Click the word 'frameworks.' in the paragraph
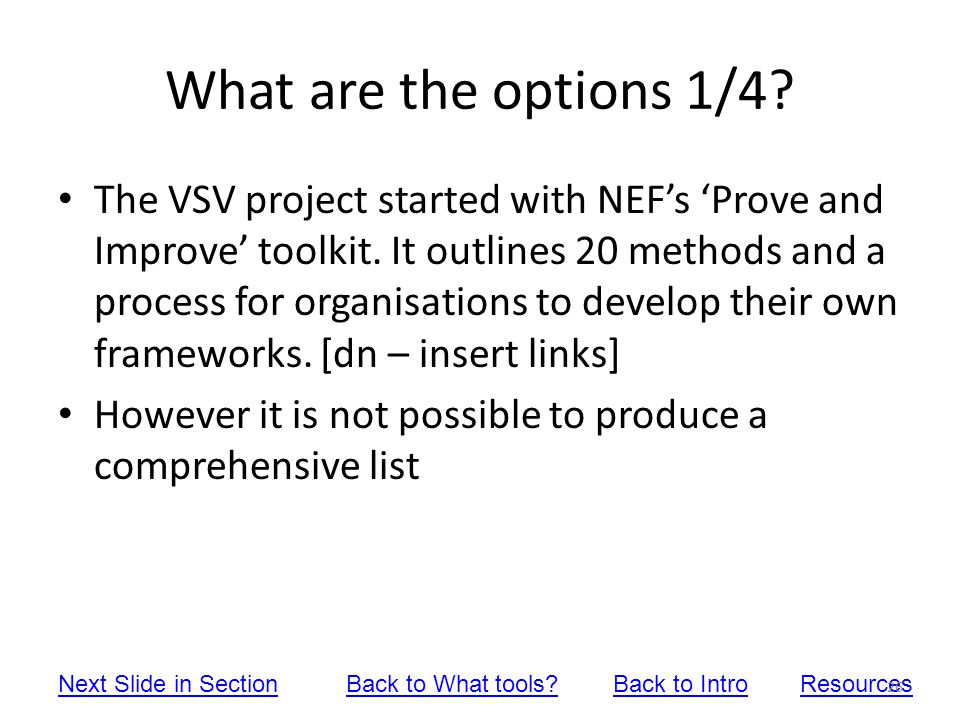Screen dimensions: 960x720 (203, 354)
